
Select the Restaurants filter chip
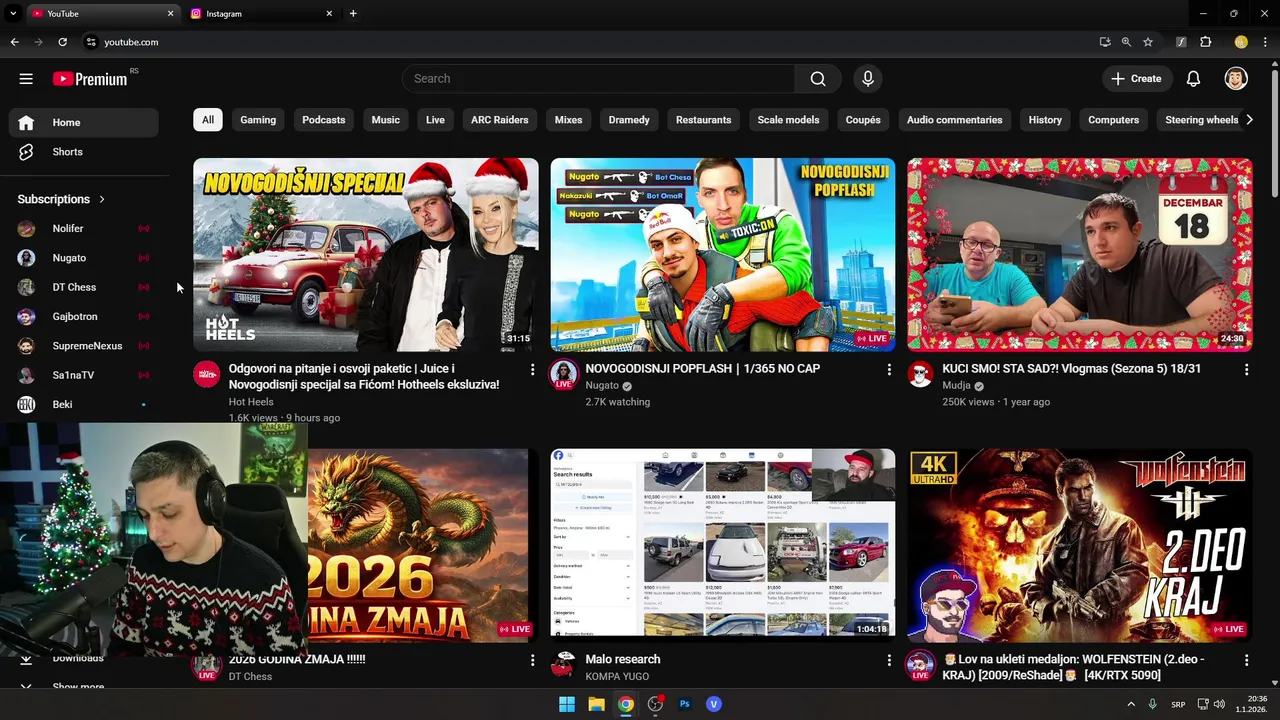click(704, 120)
